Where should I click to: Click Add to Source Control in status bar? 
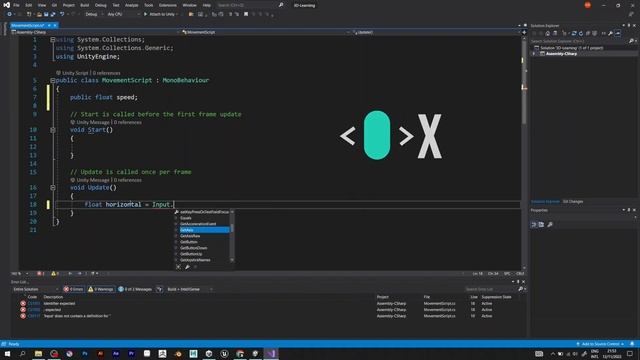600,344
